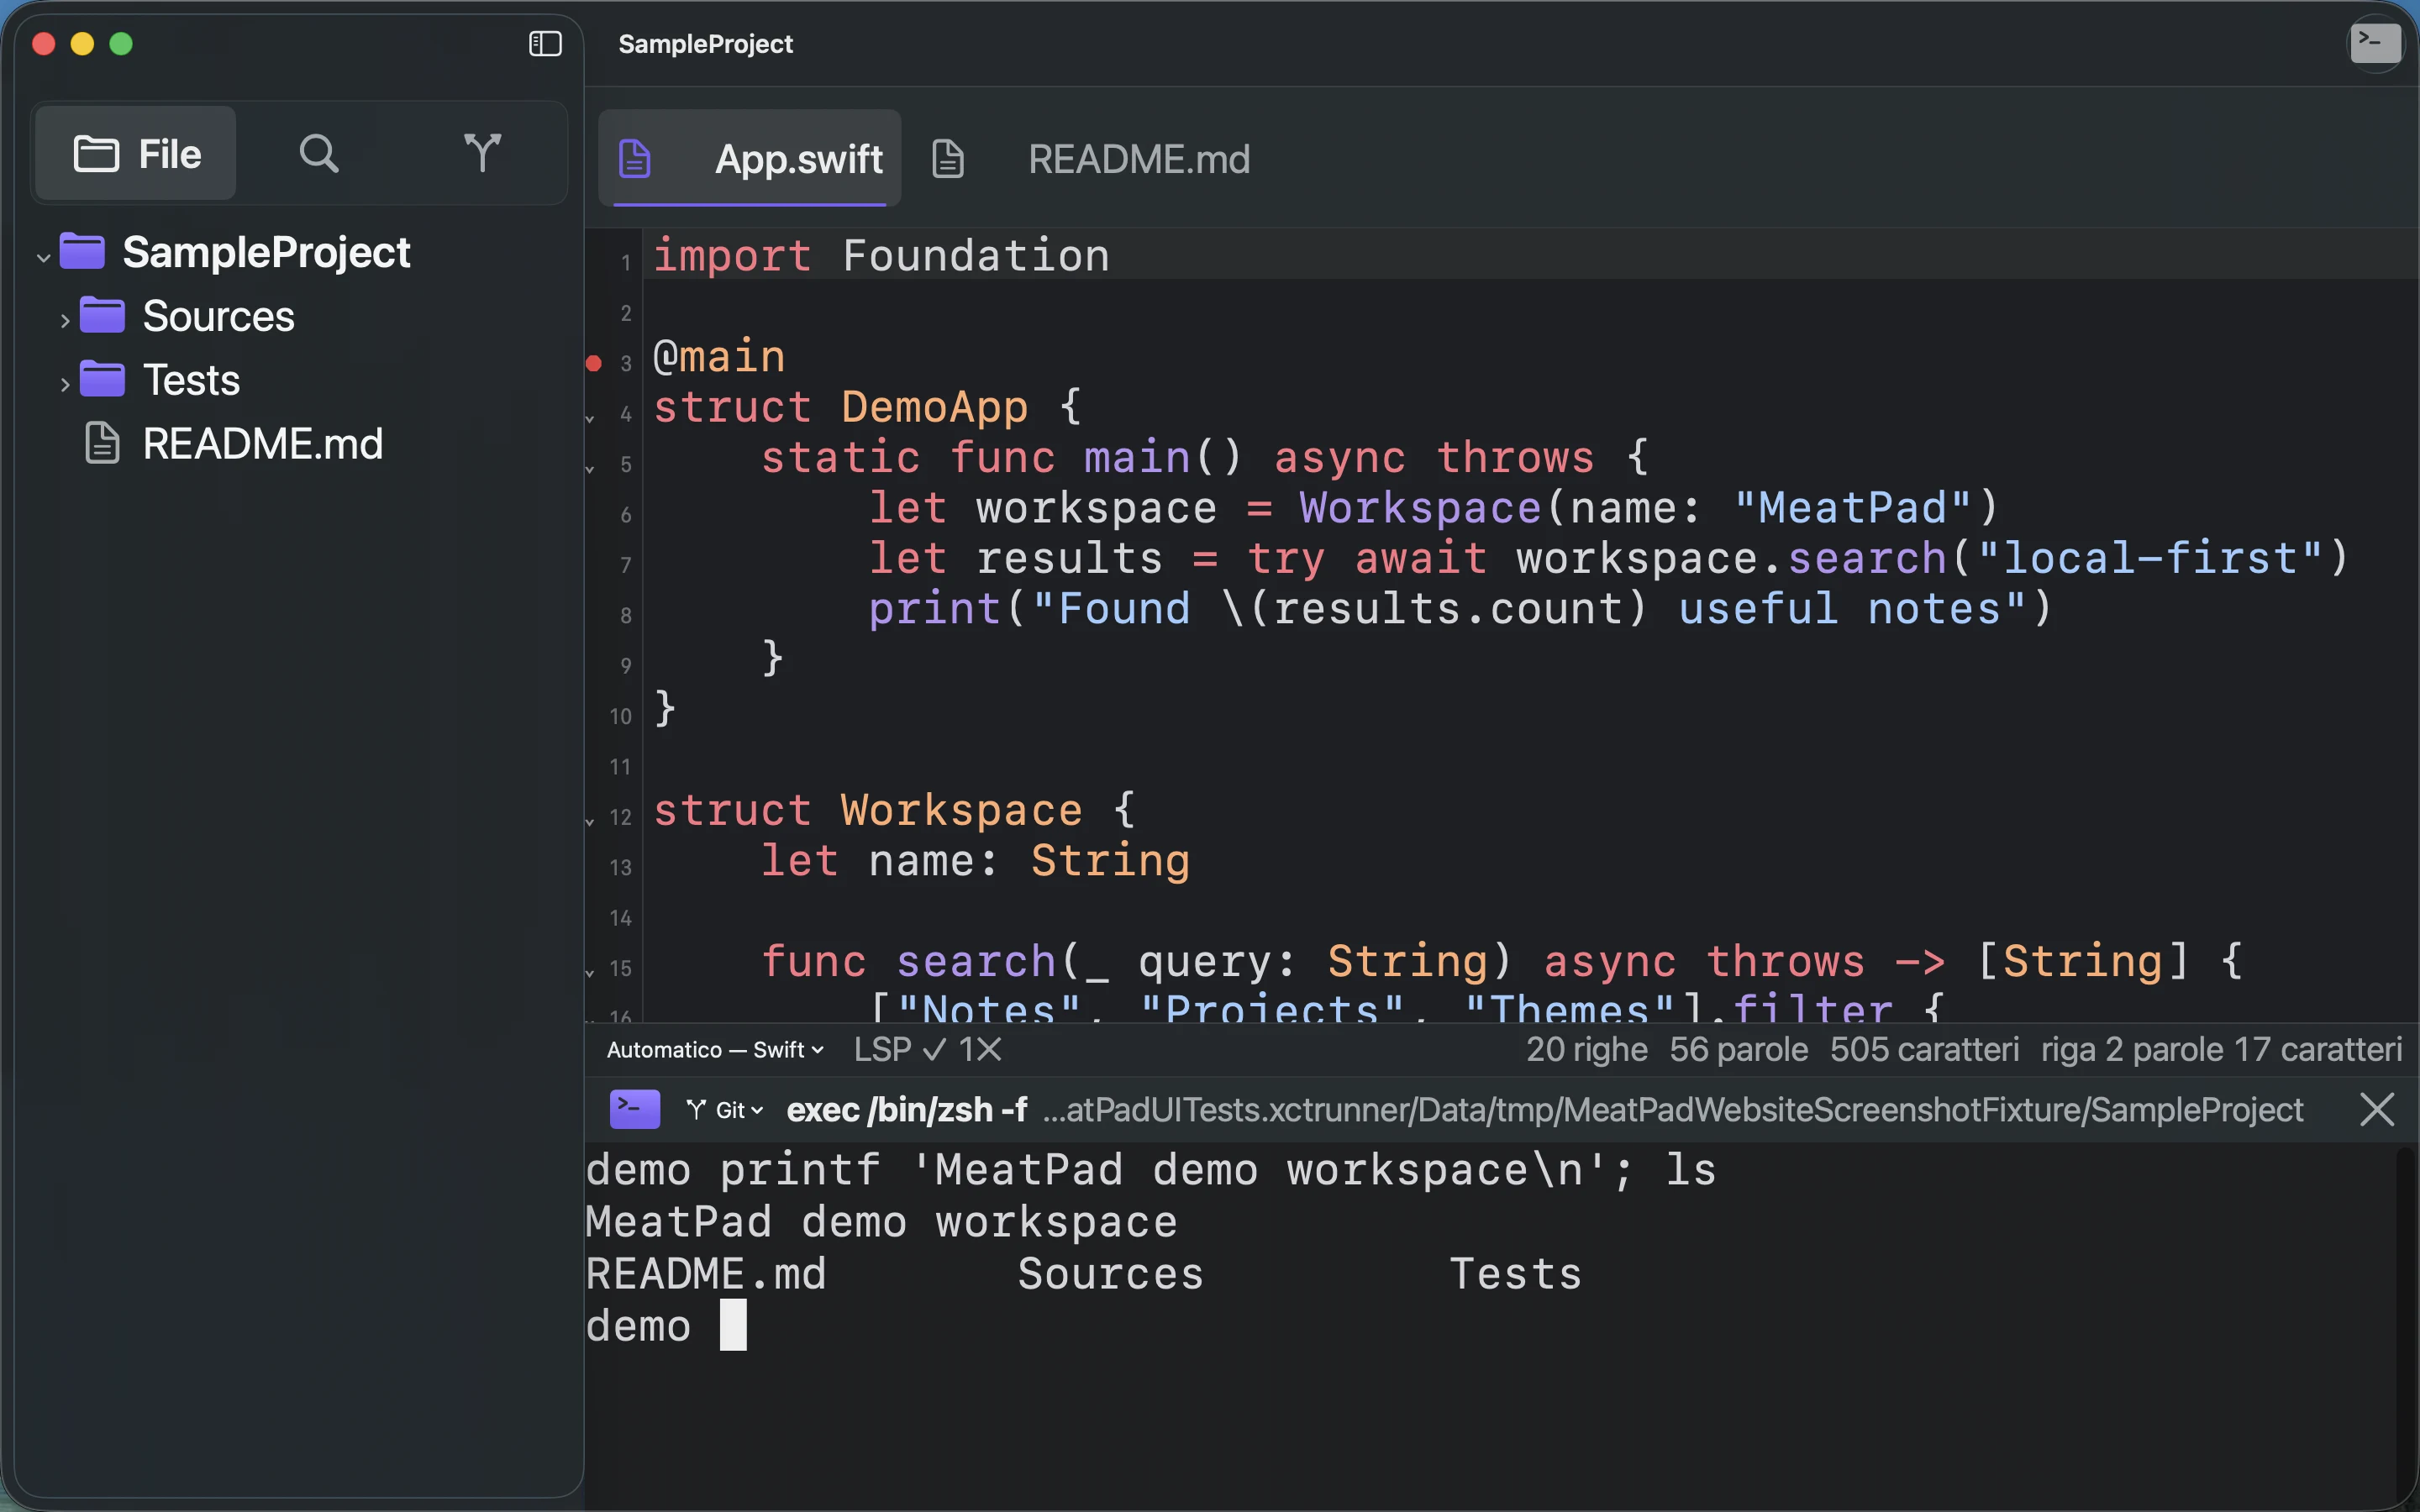Click the terminal prompt icon in terminal header
Screen dimensions: 2420x1512
635,1109
